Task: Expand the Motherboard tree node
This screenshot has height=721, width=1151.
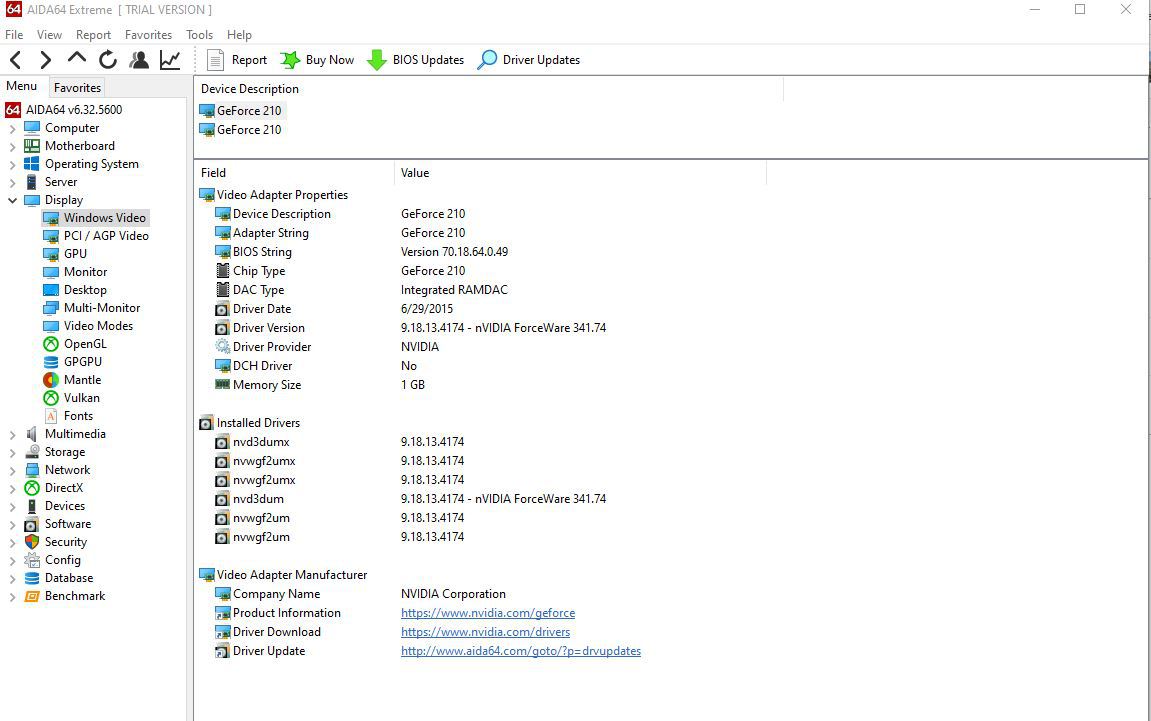Action: [12, 146]
